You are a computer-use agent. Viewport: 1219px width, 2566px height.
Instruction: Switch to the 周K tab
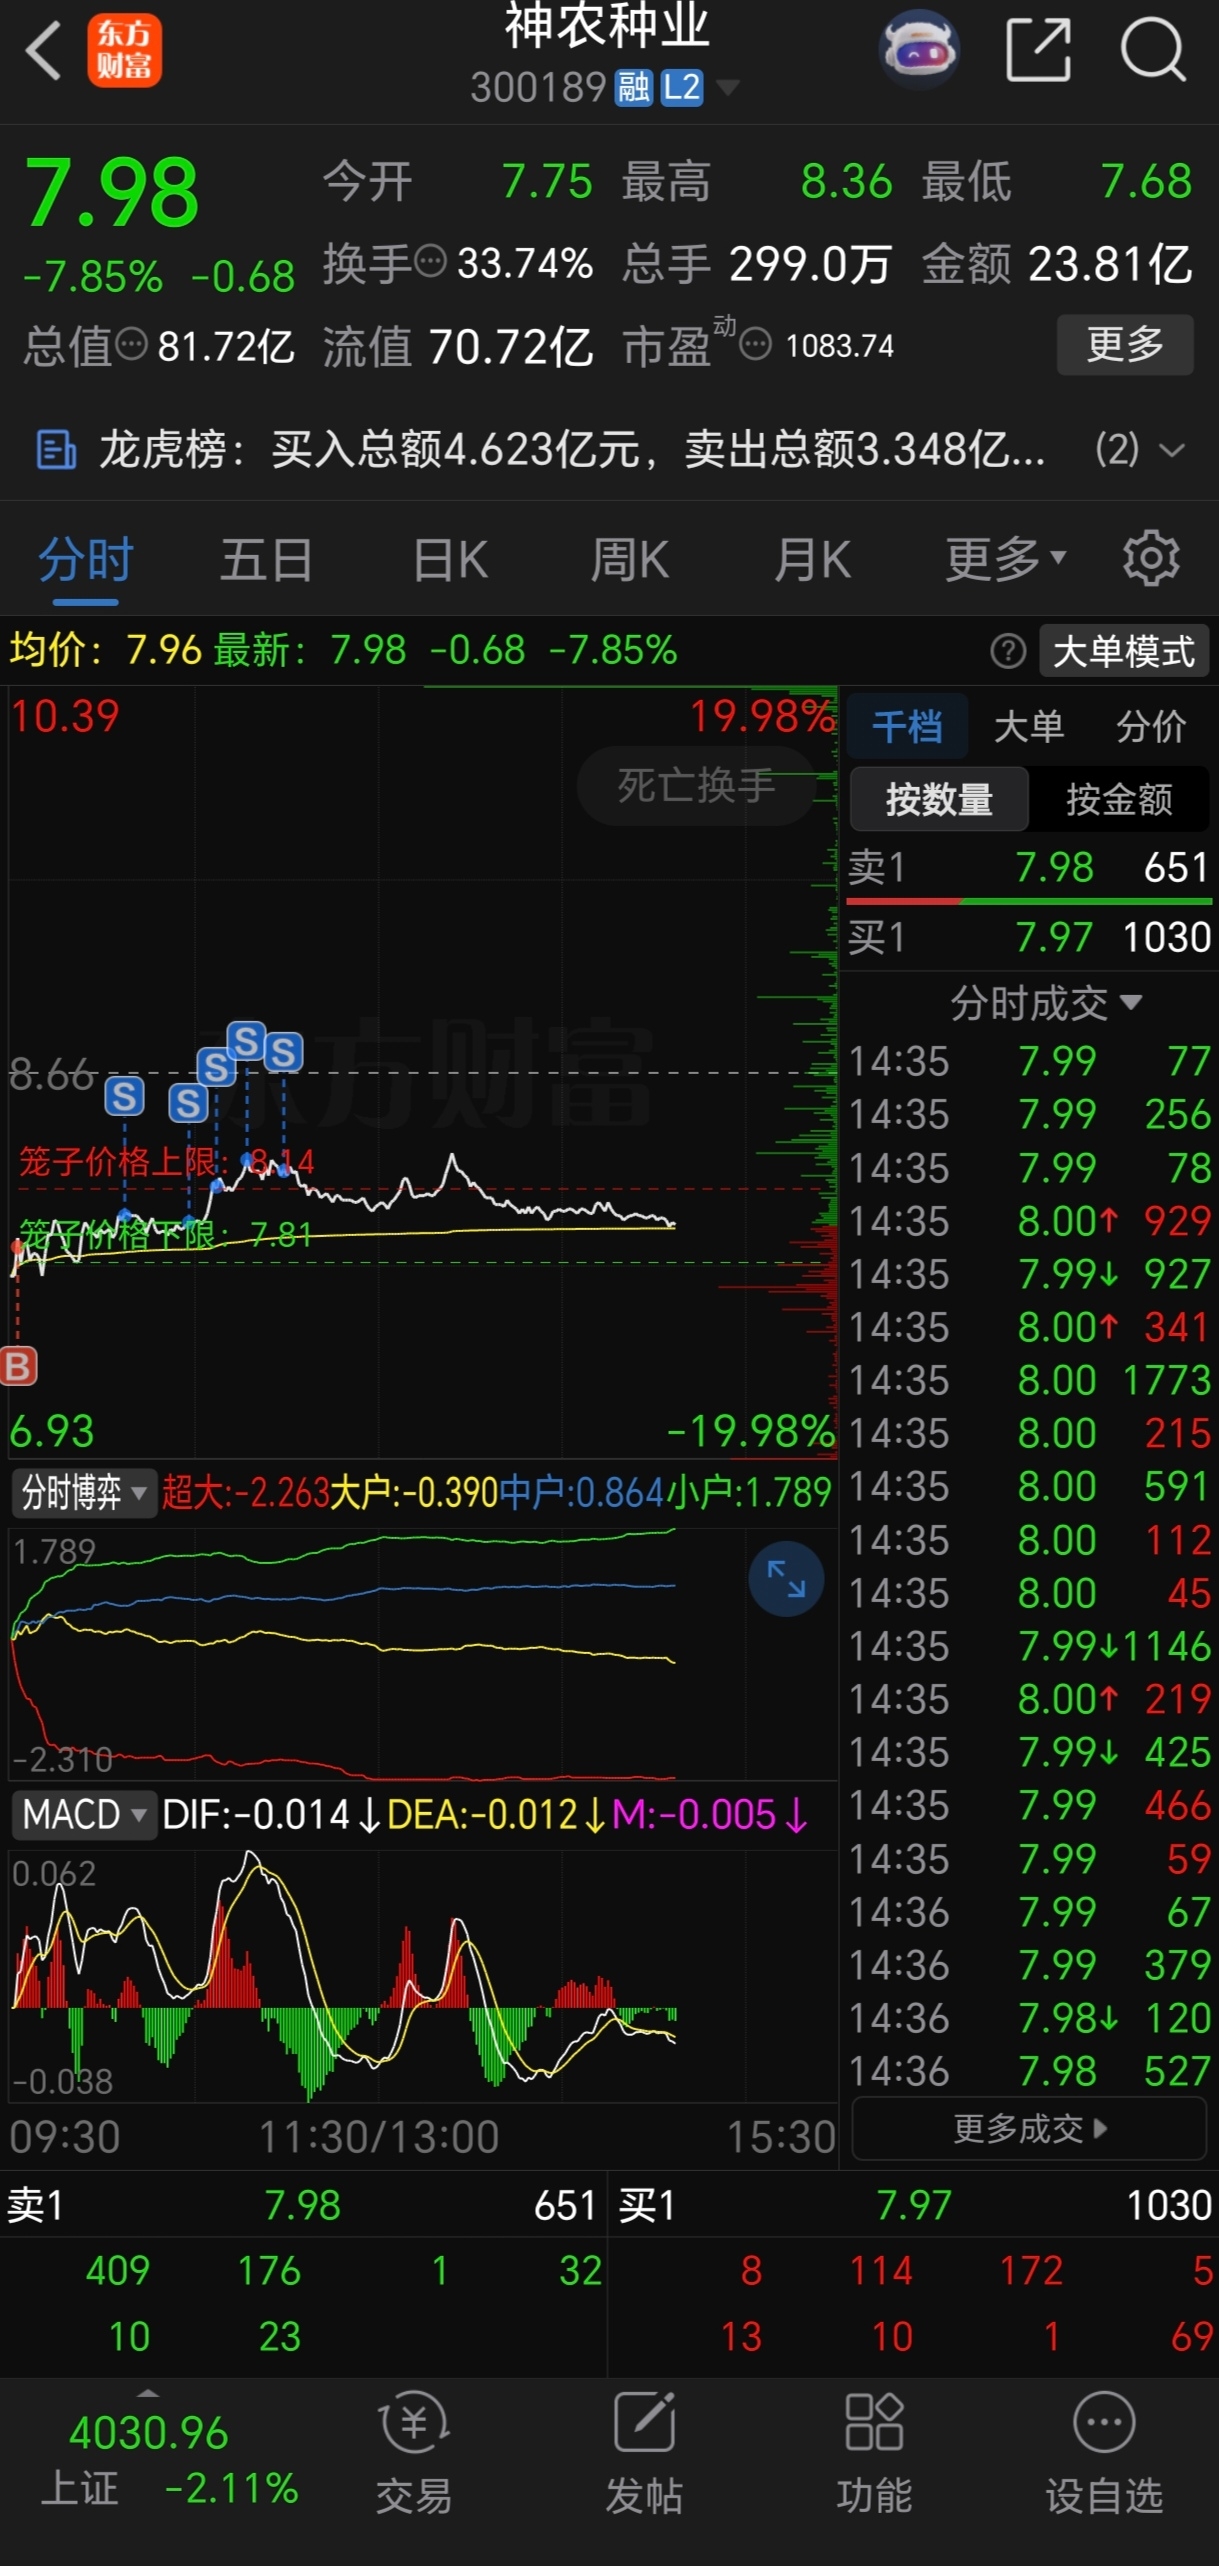629,559
